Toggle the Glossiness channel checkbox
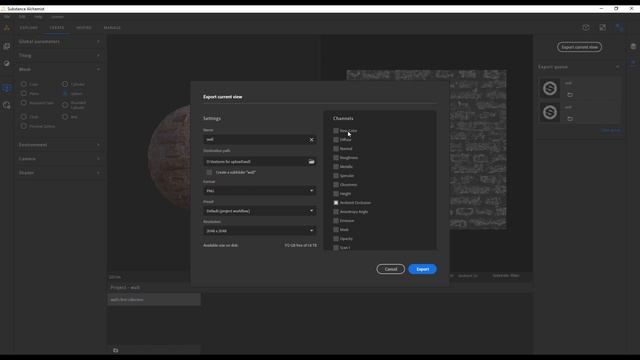This screenshot has width=640, height=360. 336,184
